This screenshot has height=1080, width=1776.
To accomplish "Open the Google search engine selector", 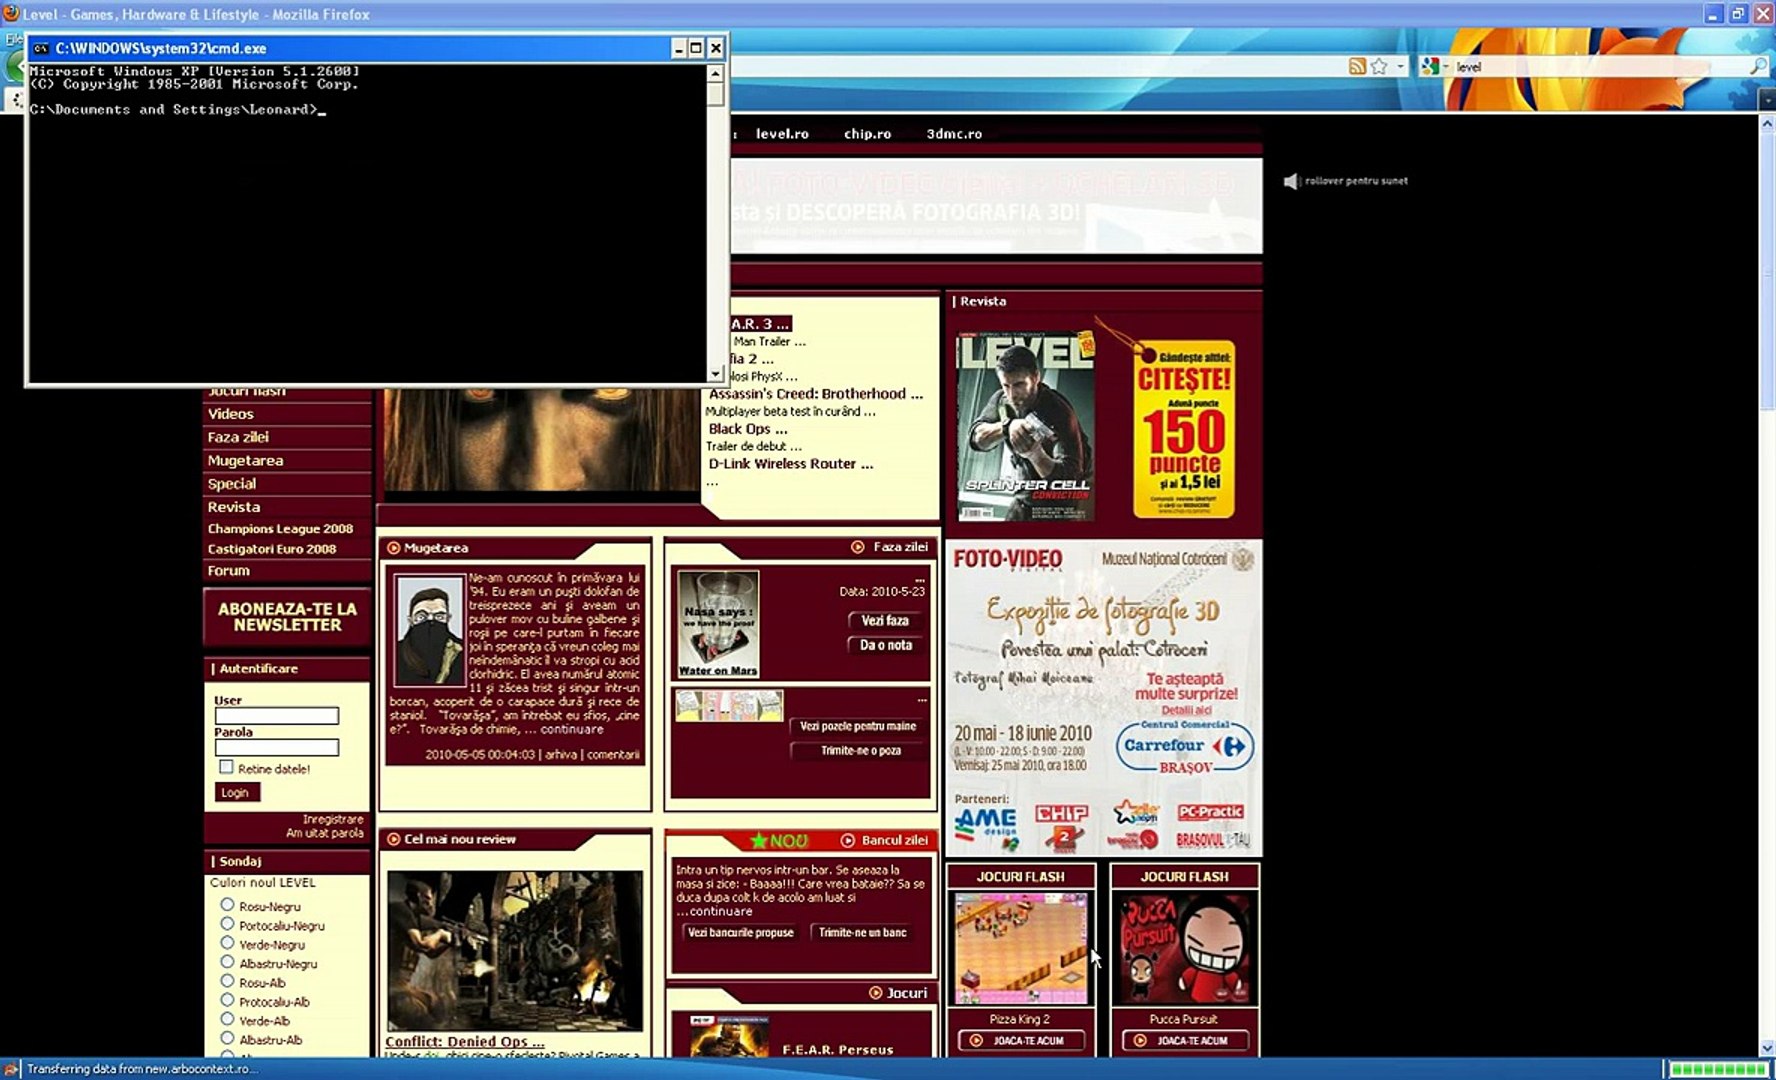I will point(1435,67).
